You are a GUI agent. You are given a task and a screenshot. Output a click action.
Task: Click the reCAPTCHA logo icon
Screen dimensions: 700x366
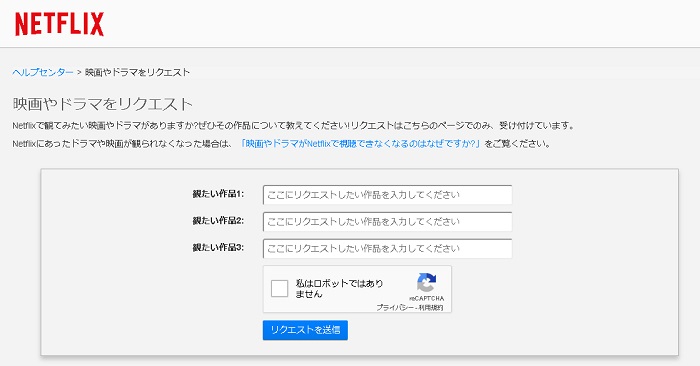tap(426, 283)
